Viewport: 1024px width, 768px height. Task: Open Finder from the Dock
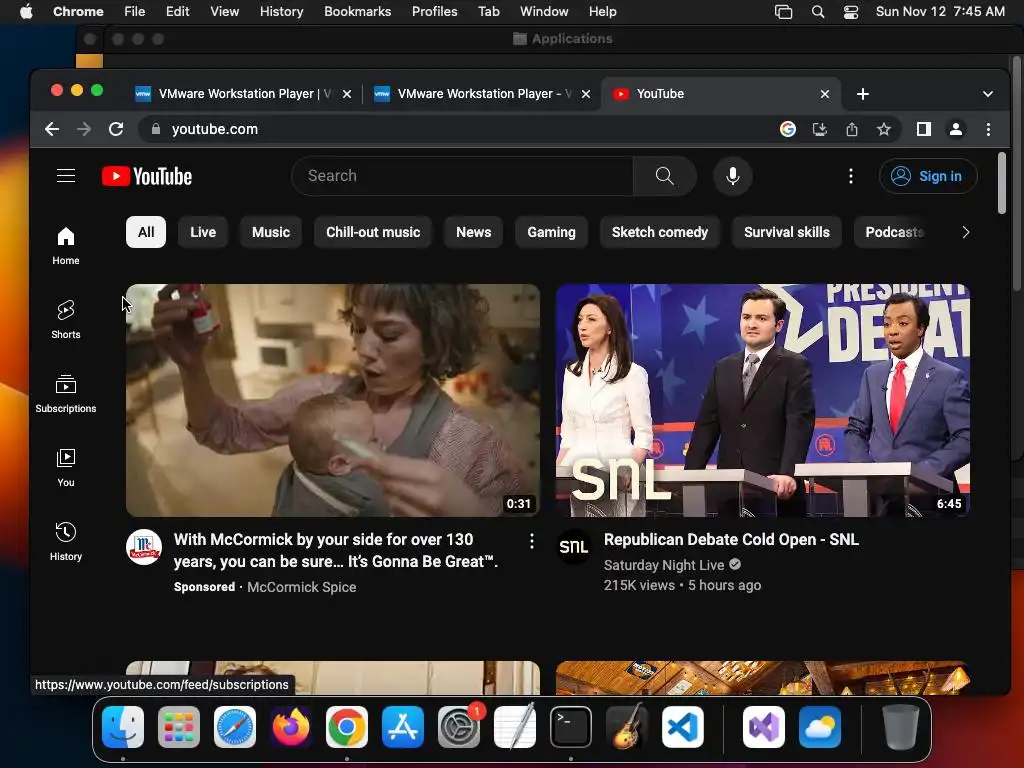pos(123,727)
